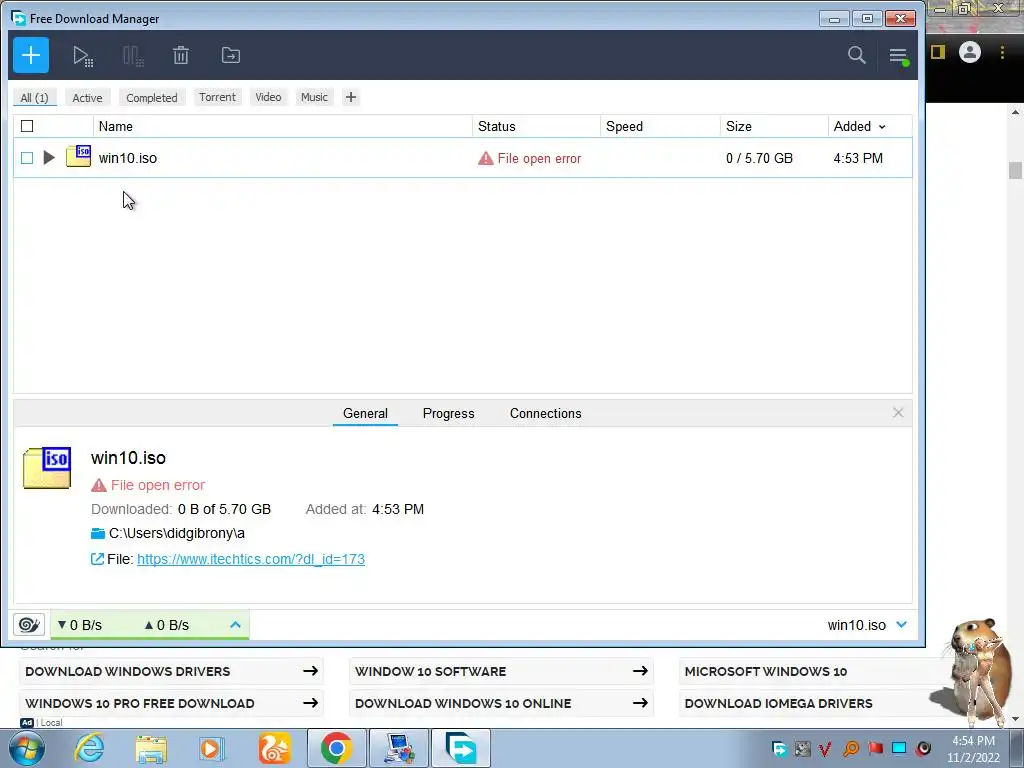Image resolution: width=1024 pixels, height=768 pixels.
Task: Tick the checkbox for win10.iso row
Action: click(x=27, y=158)
